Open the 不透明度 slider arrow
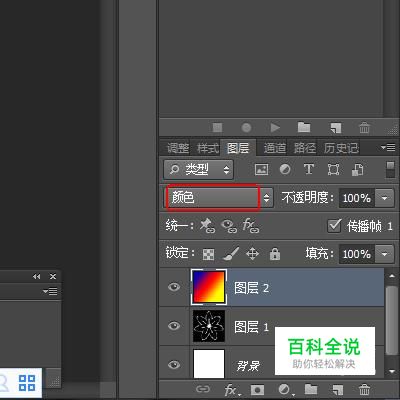The height and width of the screenshot is (400, 400). (385, 198)
